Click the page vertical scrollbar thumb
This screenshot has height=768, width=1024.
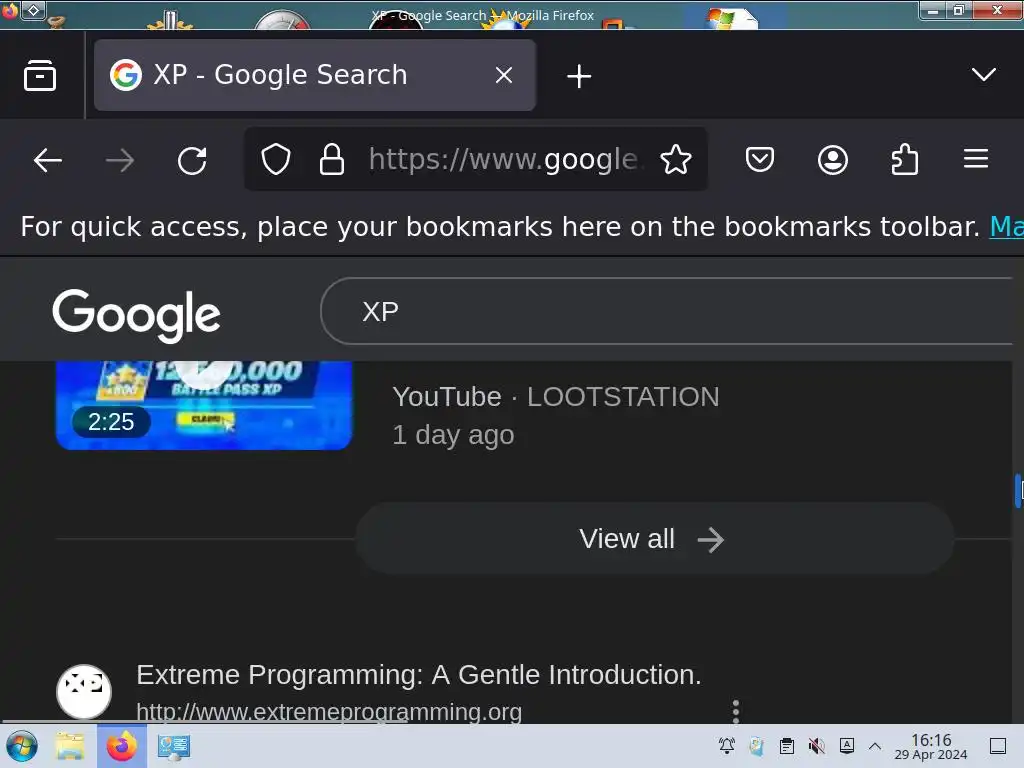(1018, 491)
